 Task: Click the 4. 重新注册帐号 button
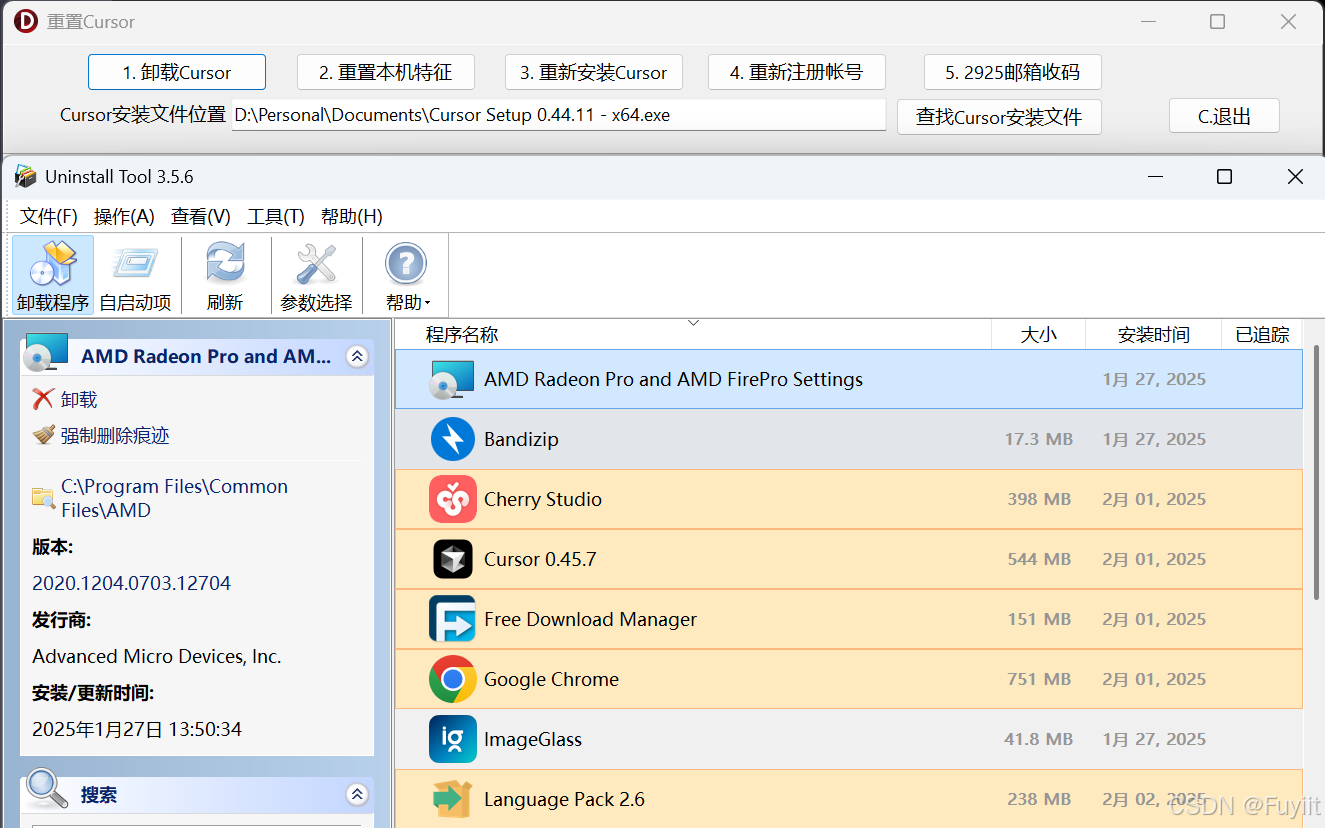[x=796, y=72]
